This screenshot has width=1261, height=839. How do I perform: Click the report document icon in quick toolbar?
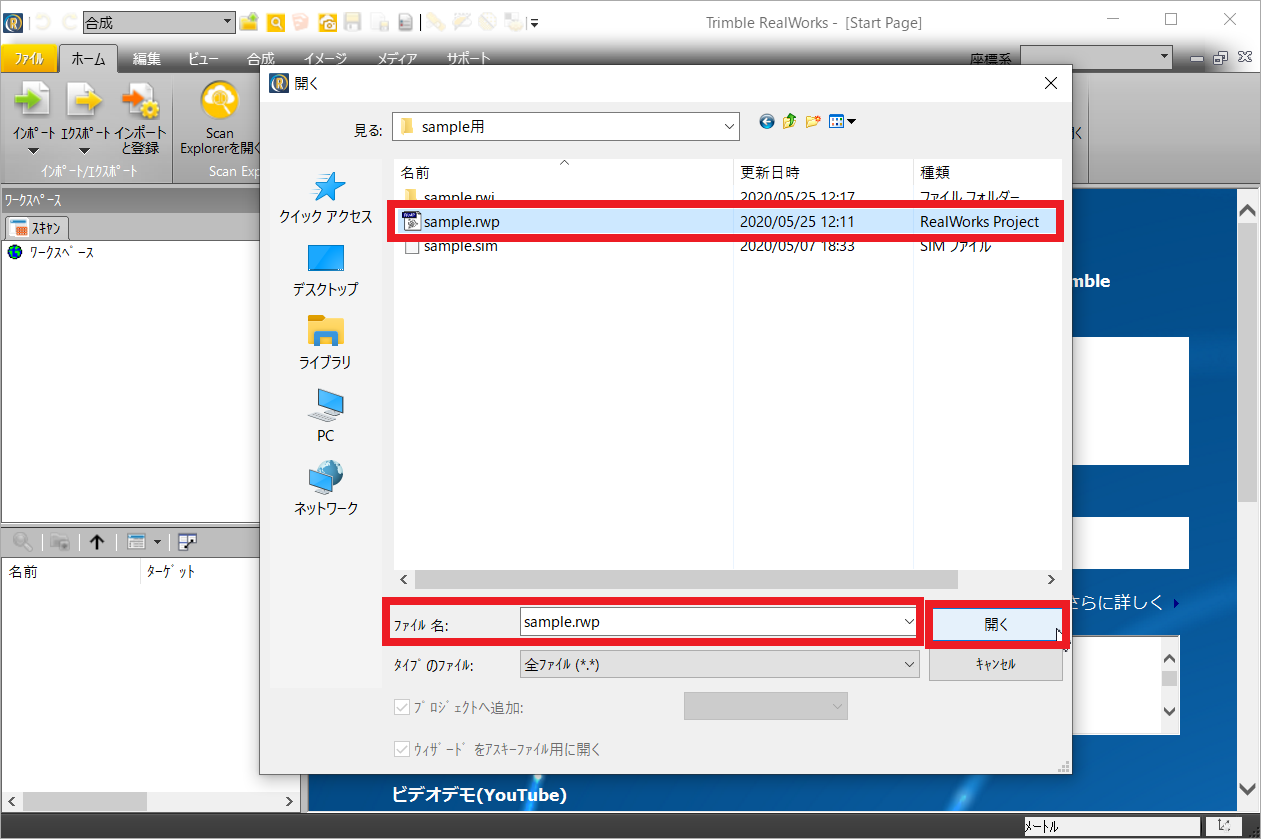(x=405, y=22)
